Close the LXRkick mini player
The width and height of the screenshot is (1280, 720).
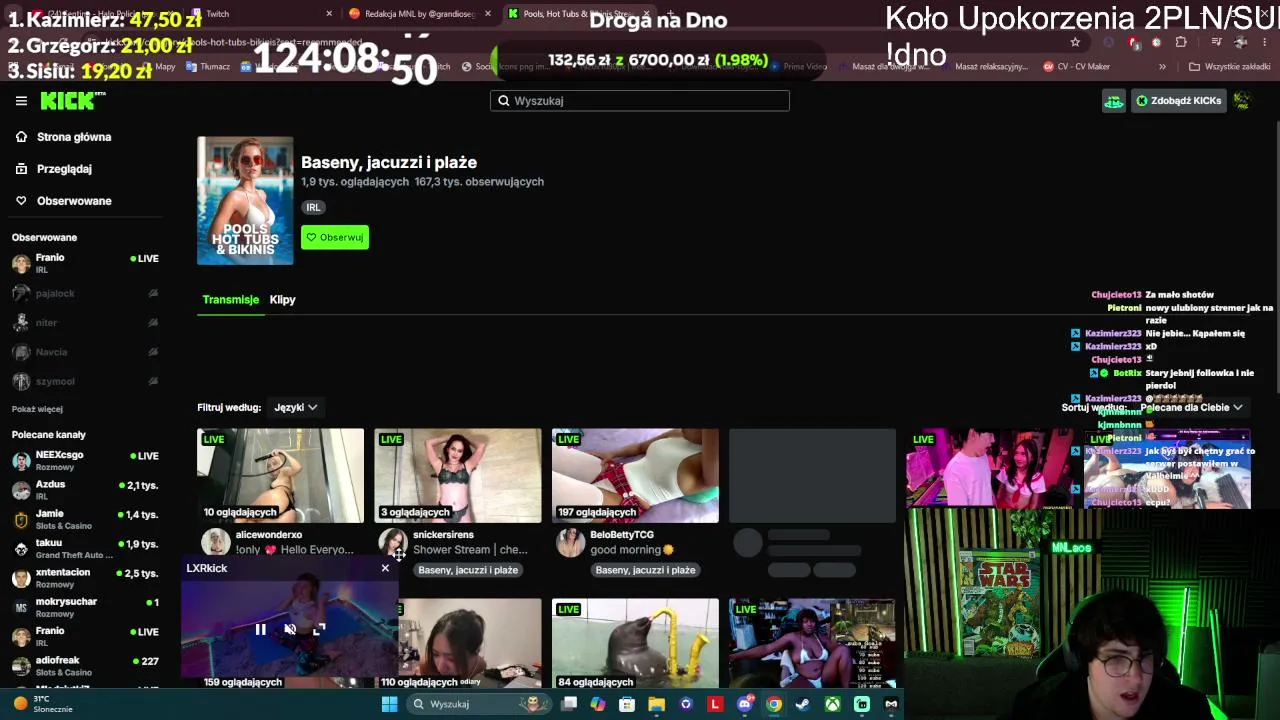385,568
